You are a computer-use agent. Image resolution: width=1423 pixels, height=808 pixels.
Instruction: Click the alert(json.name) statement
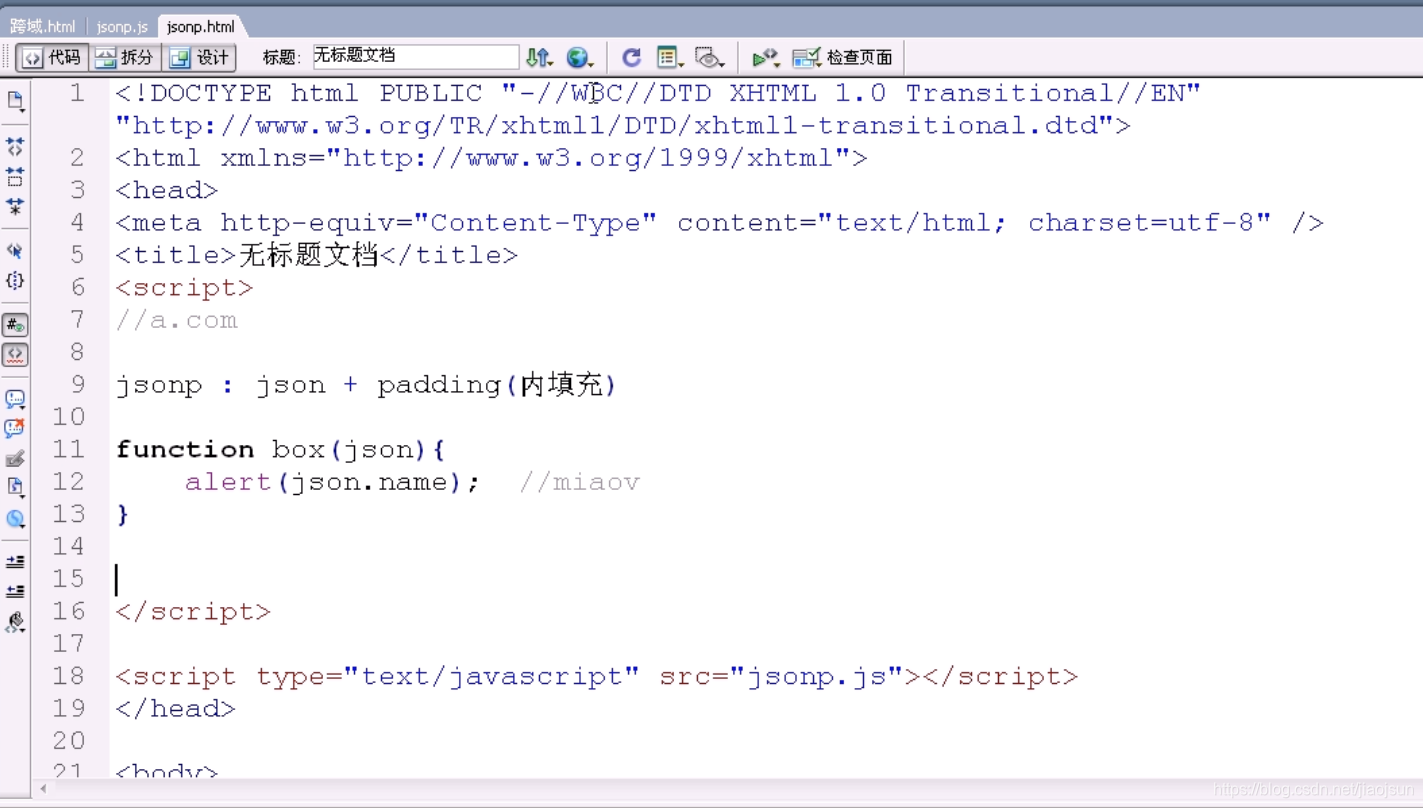[x=332, y=482]
